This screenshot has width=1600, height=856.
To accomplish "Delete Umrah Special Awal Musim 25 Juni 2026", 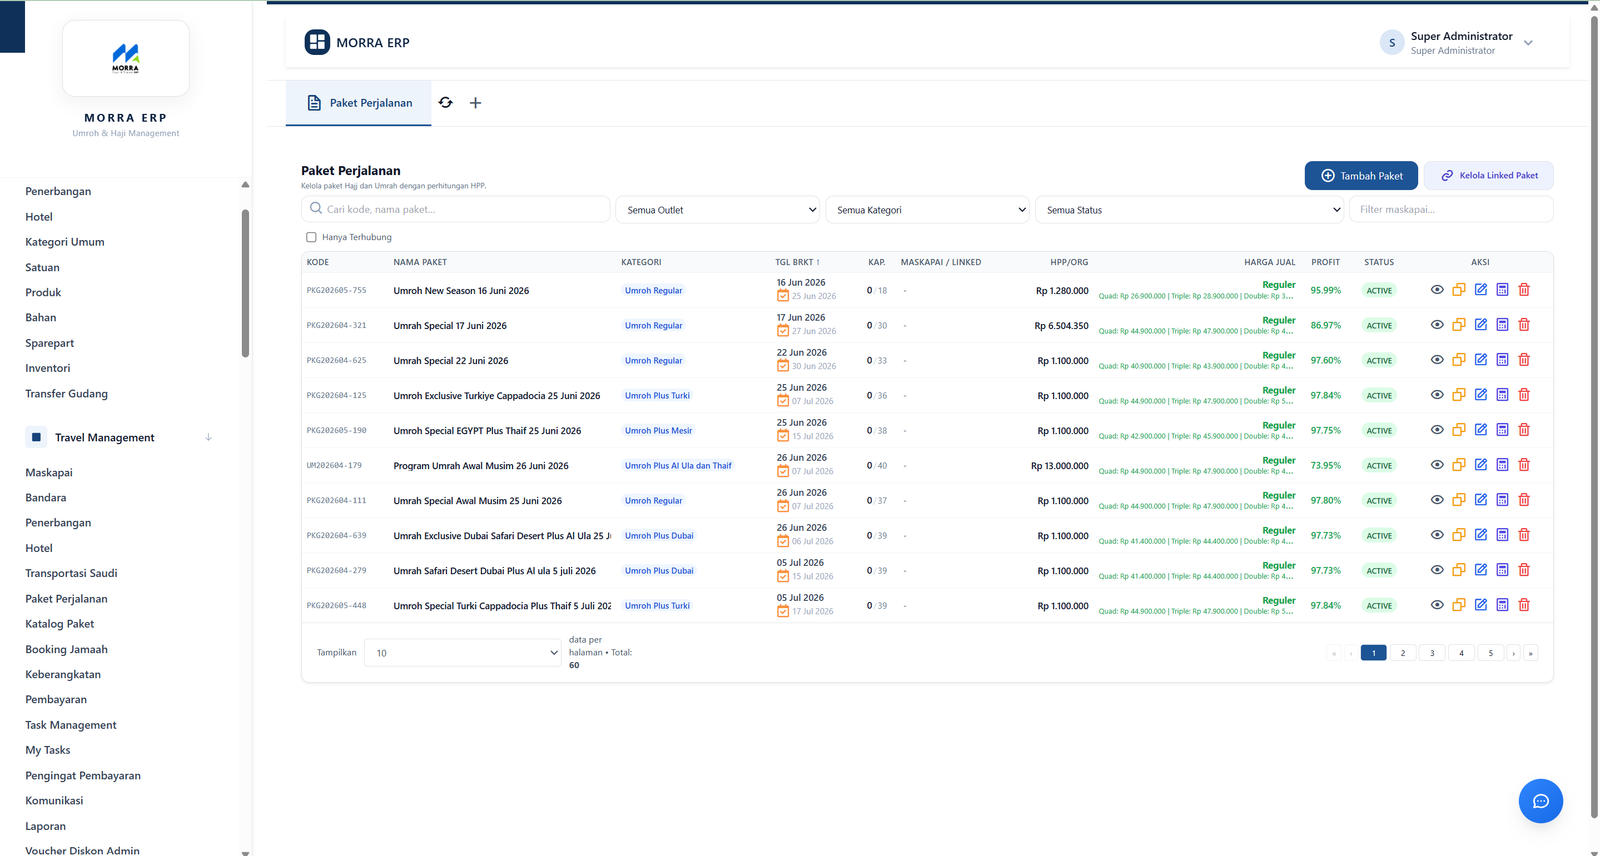I will (1524, 500).
